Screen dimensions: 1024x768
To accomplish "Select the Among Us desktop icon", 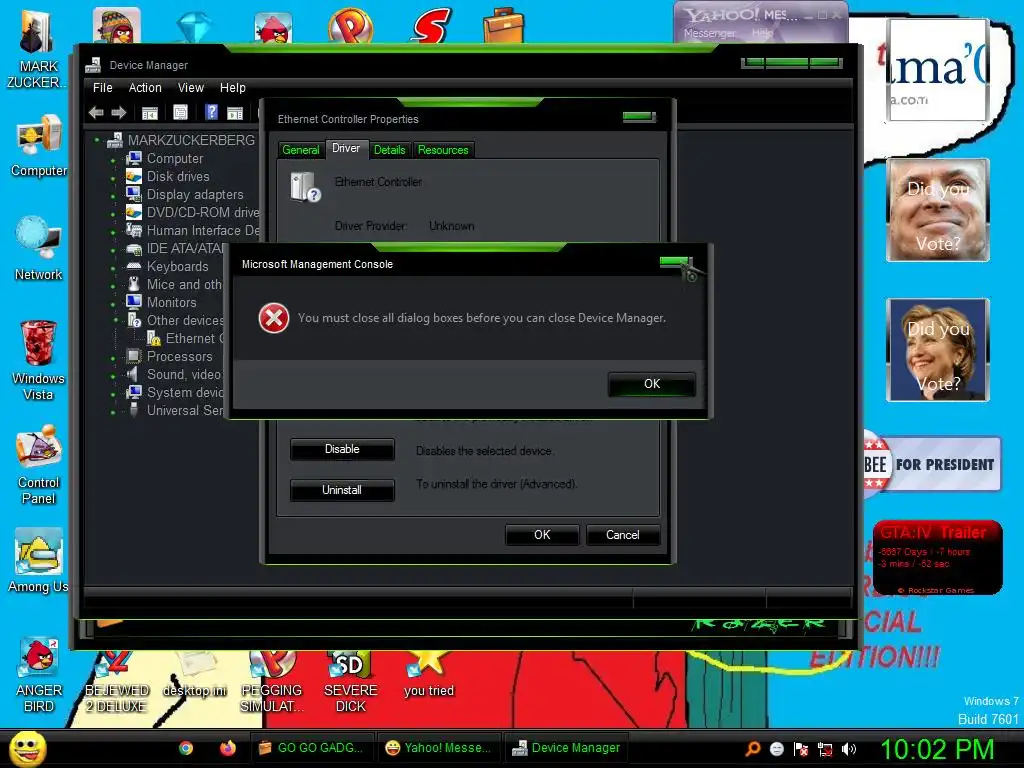I will (38, 561).
